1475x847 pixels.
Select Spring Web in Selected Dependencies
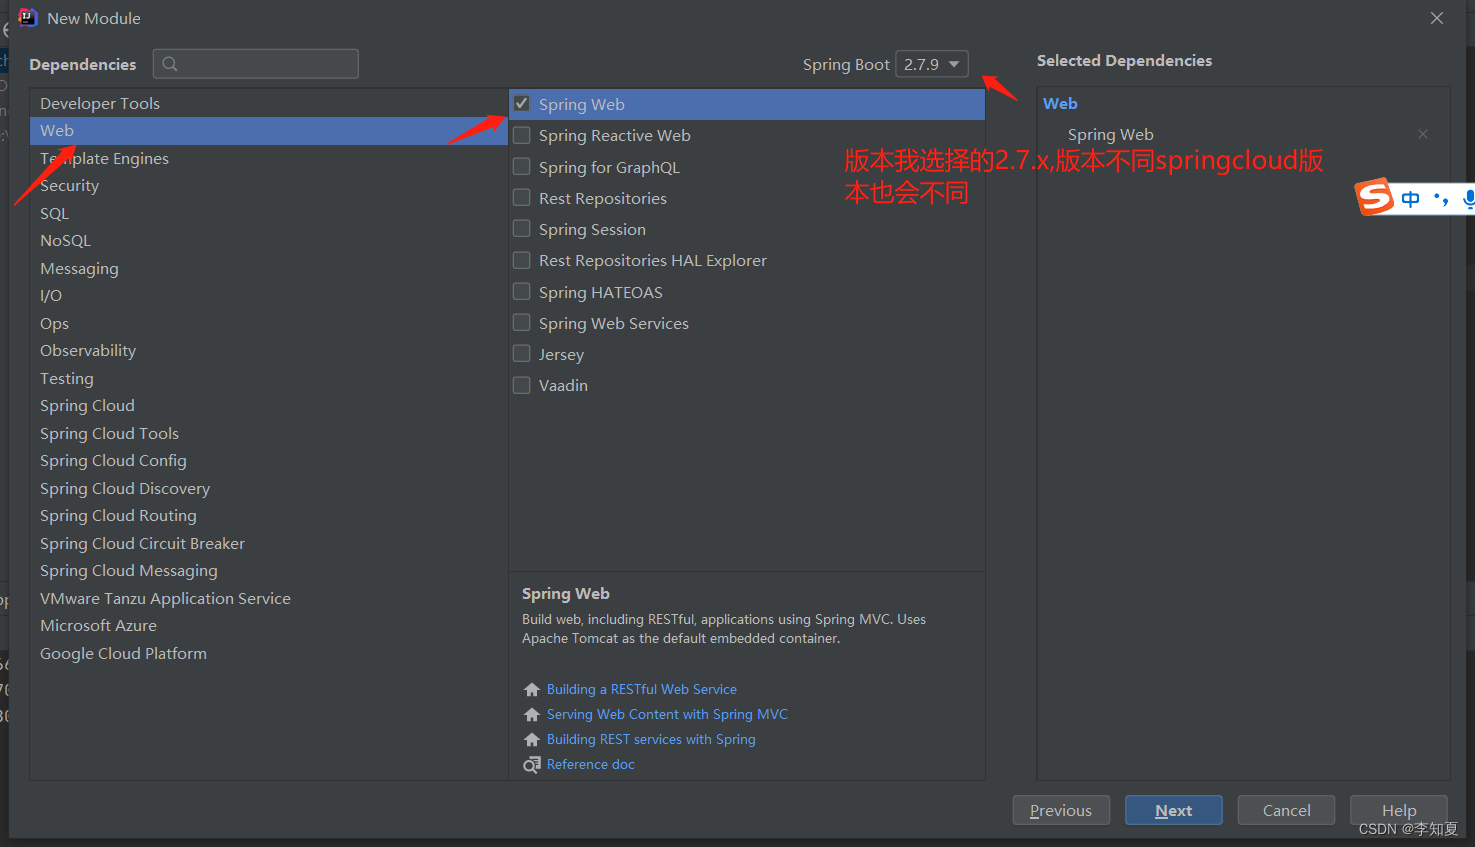1111,134
